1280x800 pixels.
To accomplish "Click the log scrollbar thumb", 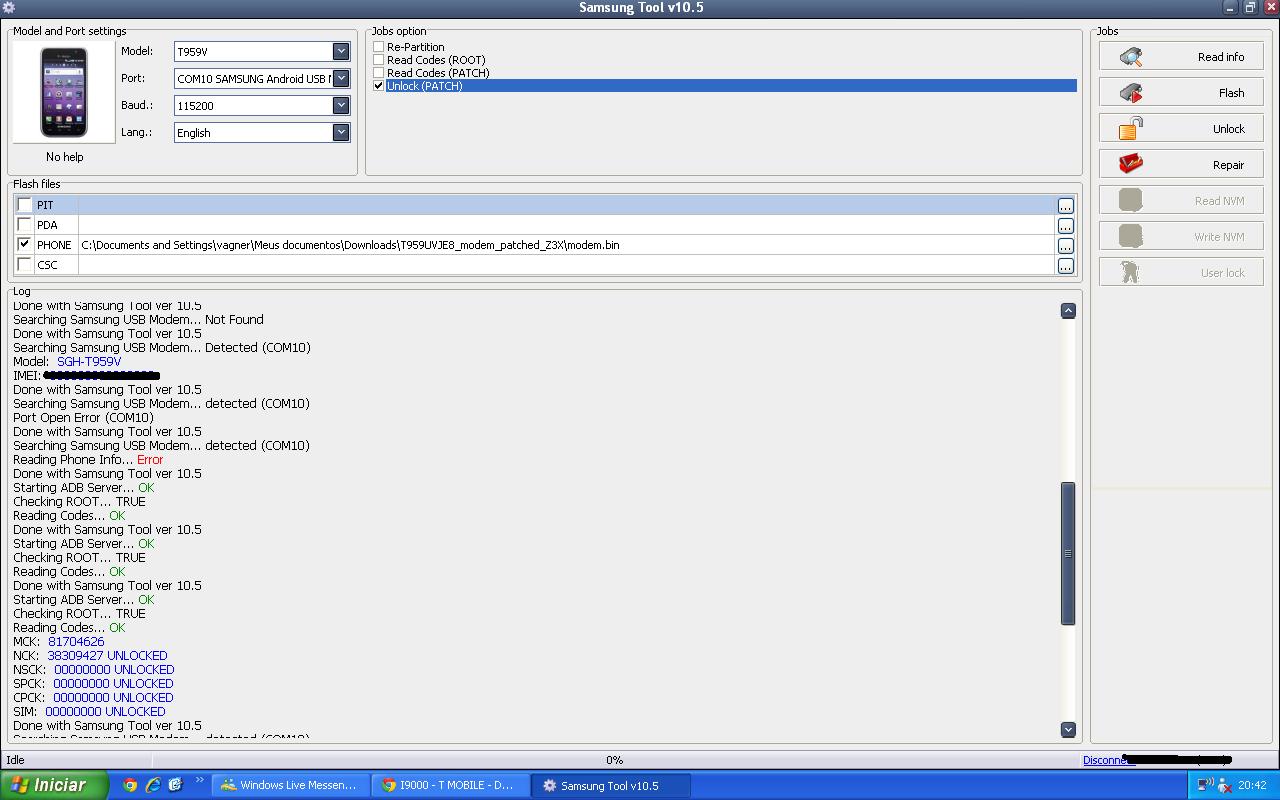I will pyautogui.click(x=1068, y=553).
